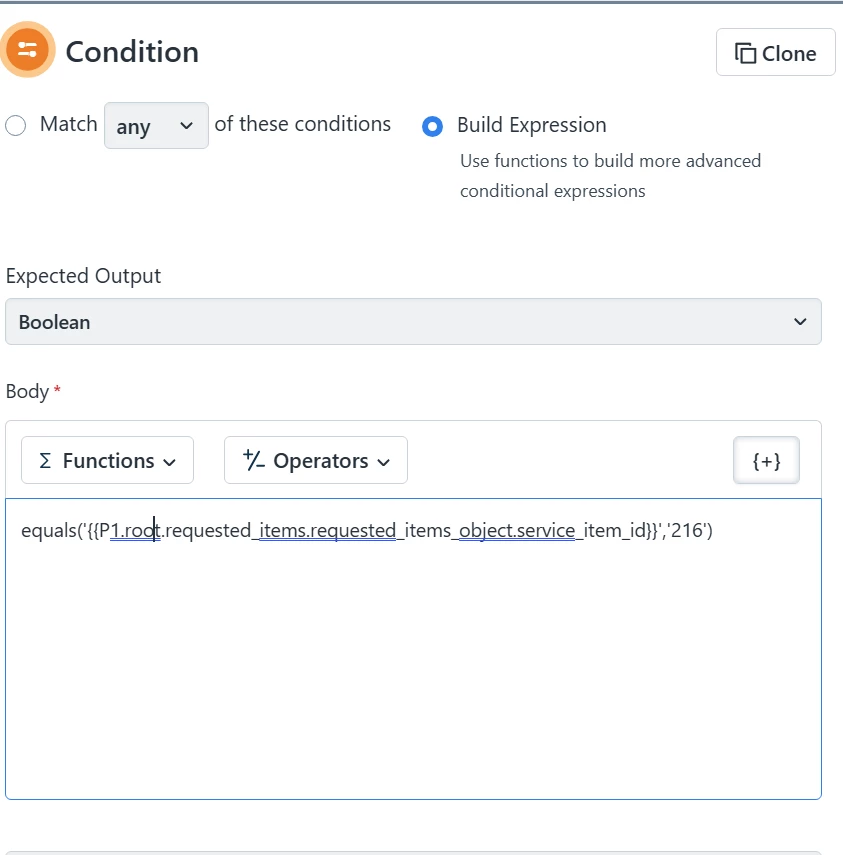This screenshot has width=843, height=855.
Task: Select the Build Expression radio button
Action: tap(432, 127)
